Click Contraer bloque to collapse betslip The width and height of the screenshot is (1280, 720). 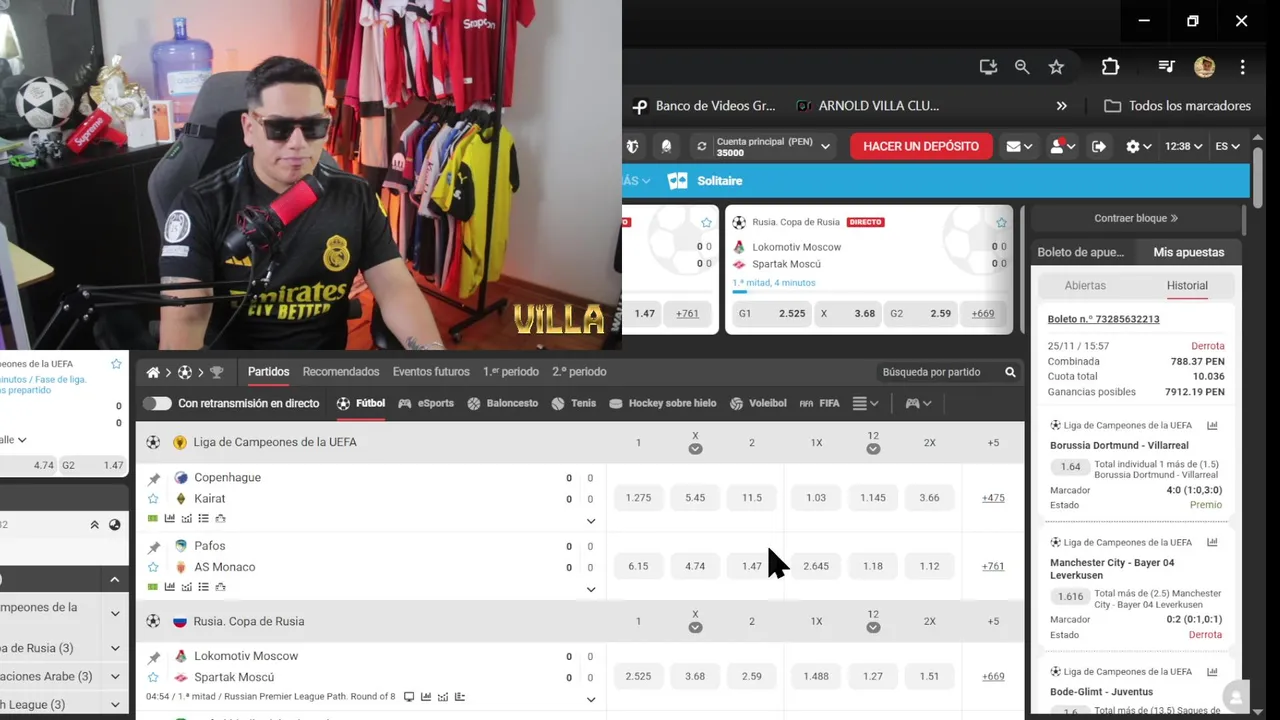tap(1136, 218)
